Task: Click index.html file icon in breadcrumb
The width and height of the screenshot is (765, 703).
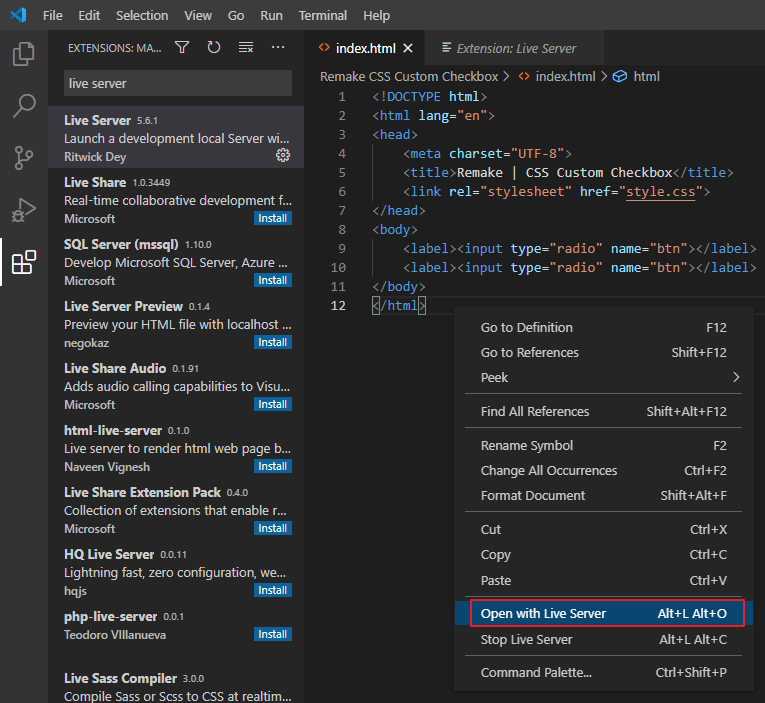Action: (x=524, y=76)
